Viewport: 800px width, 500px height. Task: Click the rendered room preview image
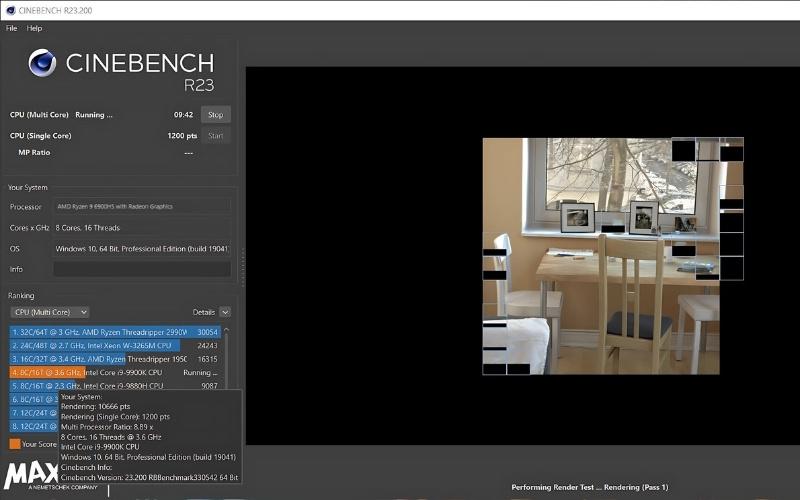coord(613,256)
